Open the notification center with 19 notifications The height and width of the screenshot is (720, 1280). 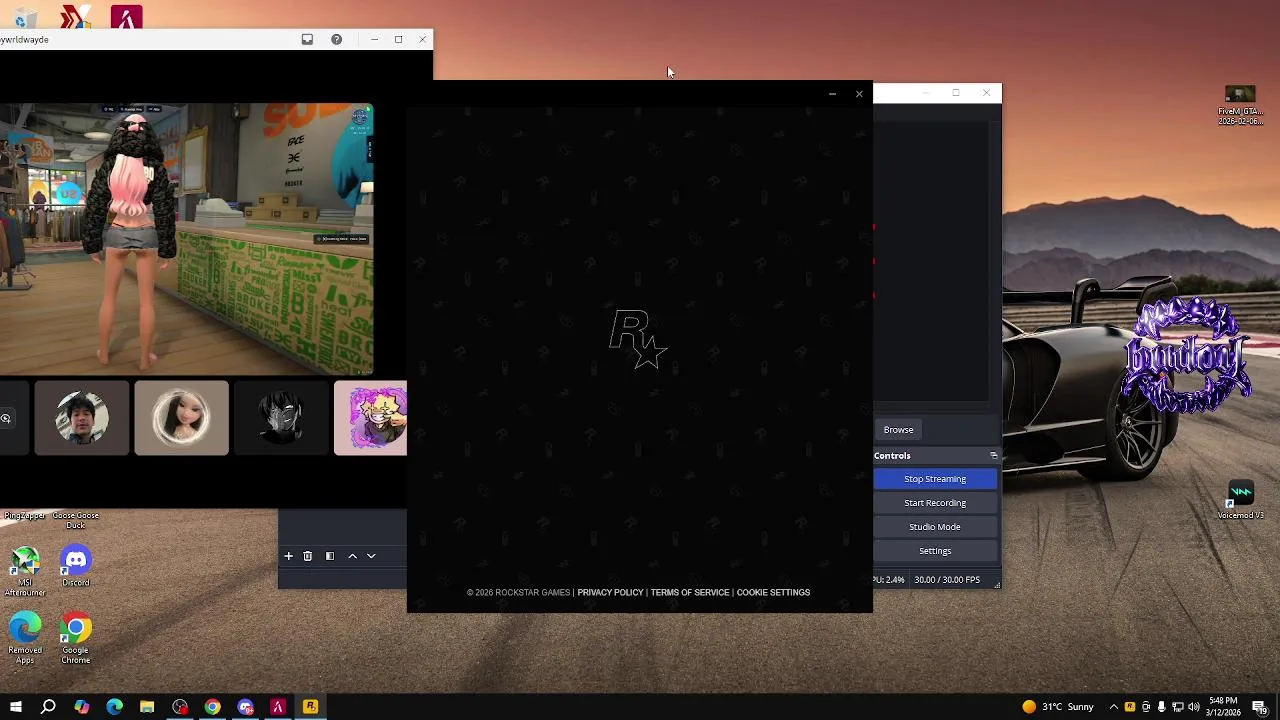tap(1260, 707)
